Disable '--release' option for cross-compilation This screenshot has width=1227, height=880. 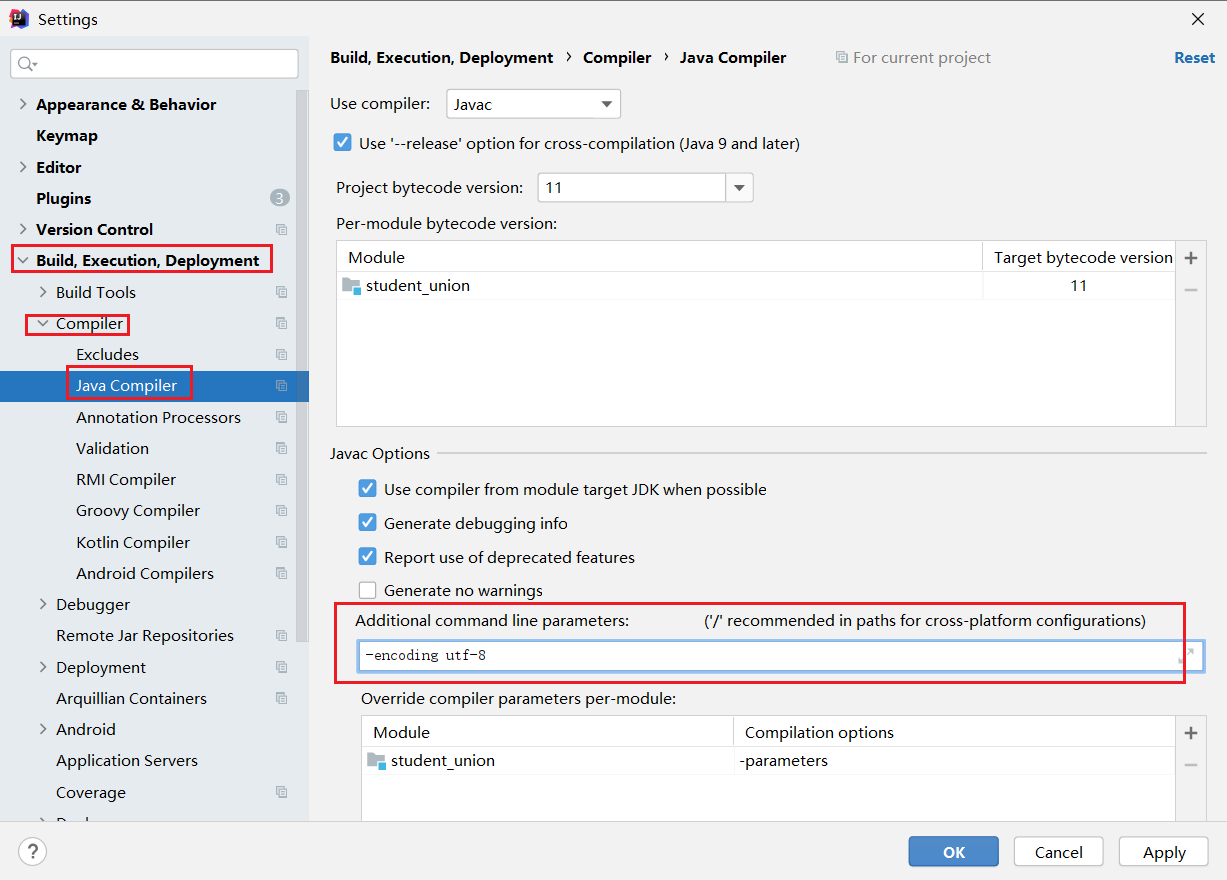342,143
